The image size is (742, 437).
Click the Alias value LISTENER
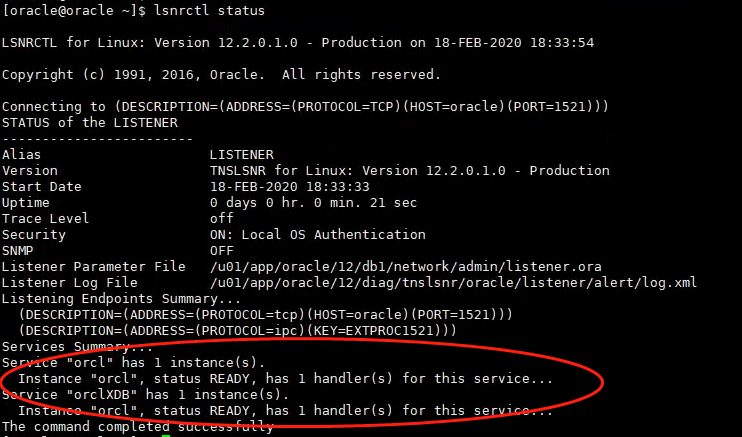242,155
